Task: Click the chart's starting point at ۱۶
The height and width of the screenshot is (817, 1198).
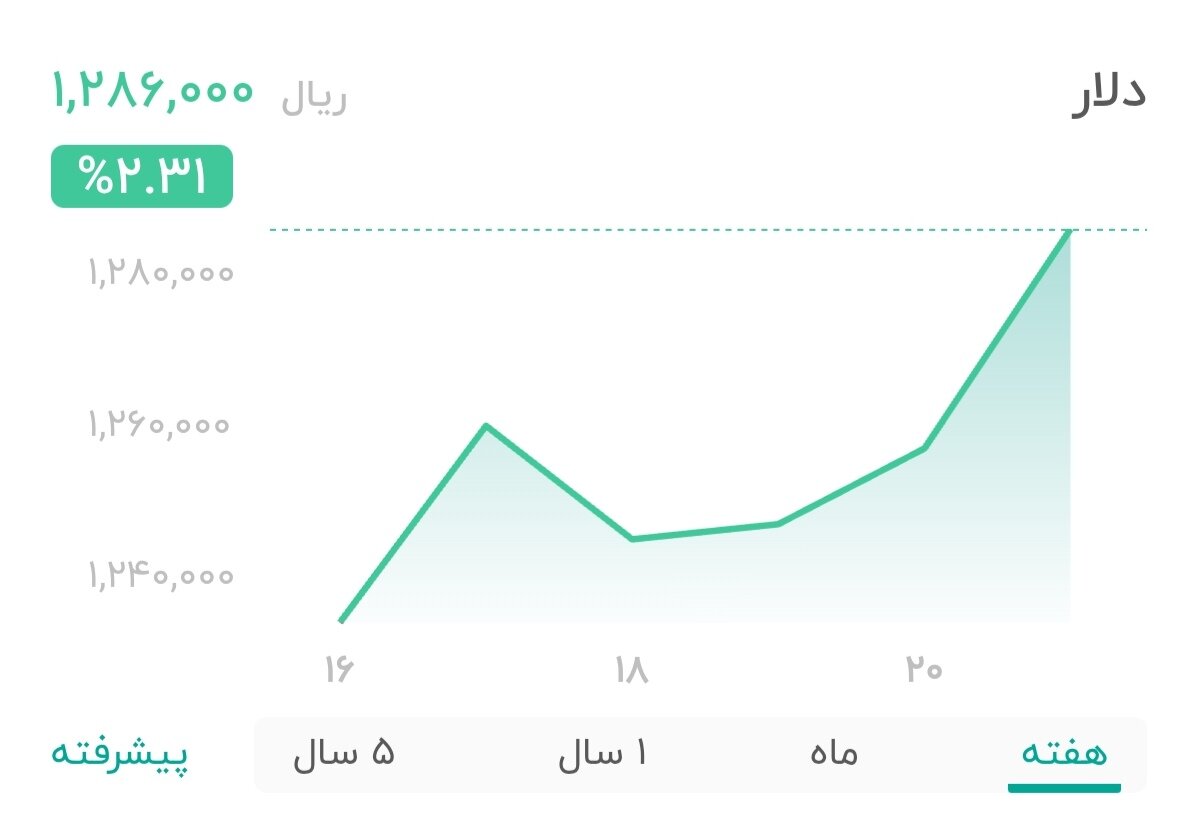Action: click(x=342, y=621)
